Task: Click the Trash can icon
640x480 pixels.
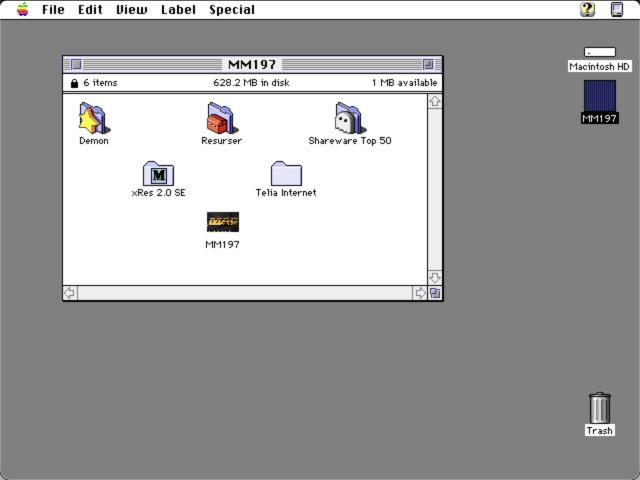Action: 600,408
